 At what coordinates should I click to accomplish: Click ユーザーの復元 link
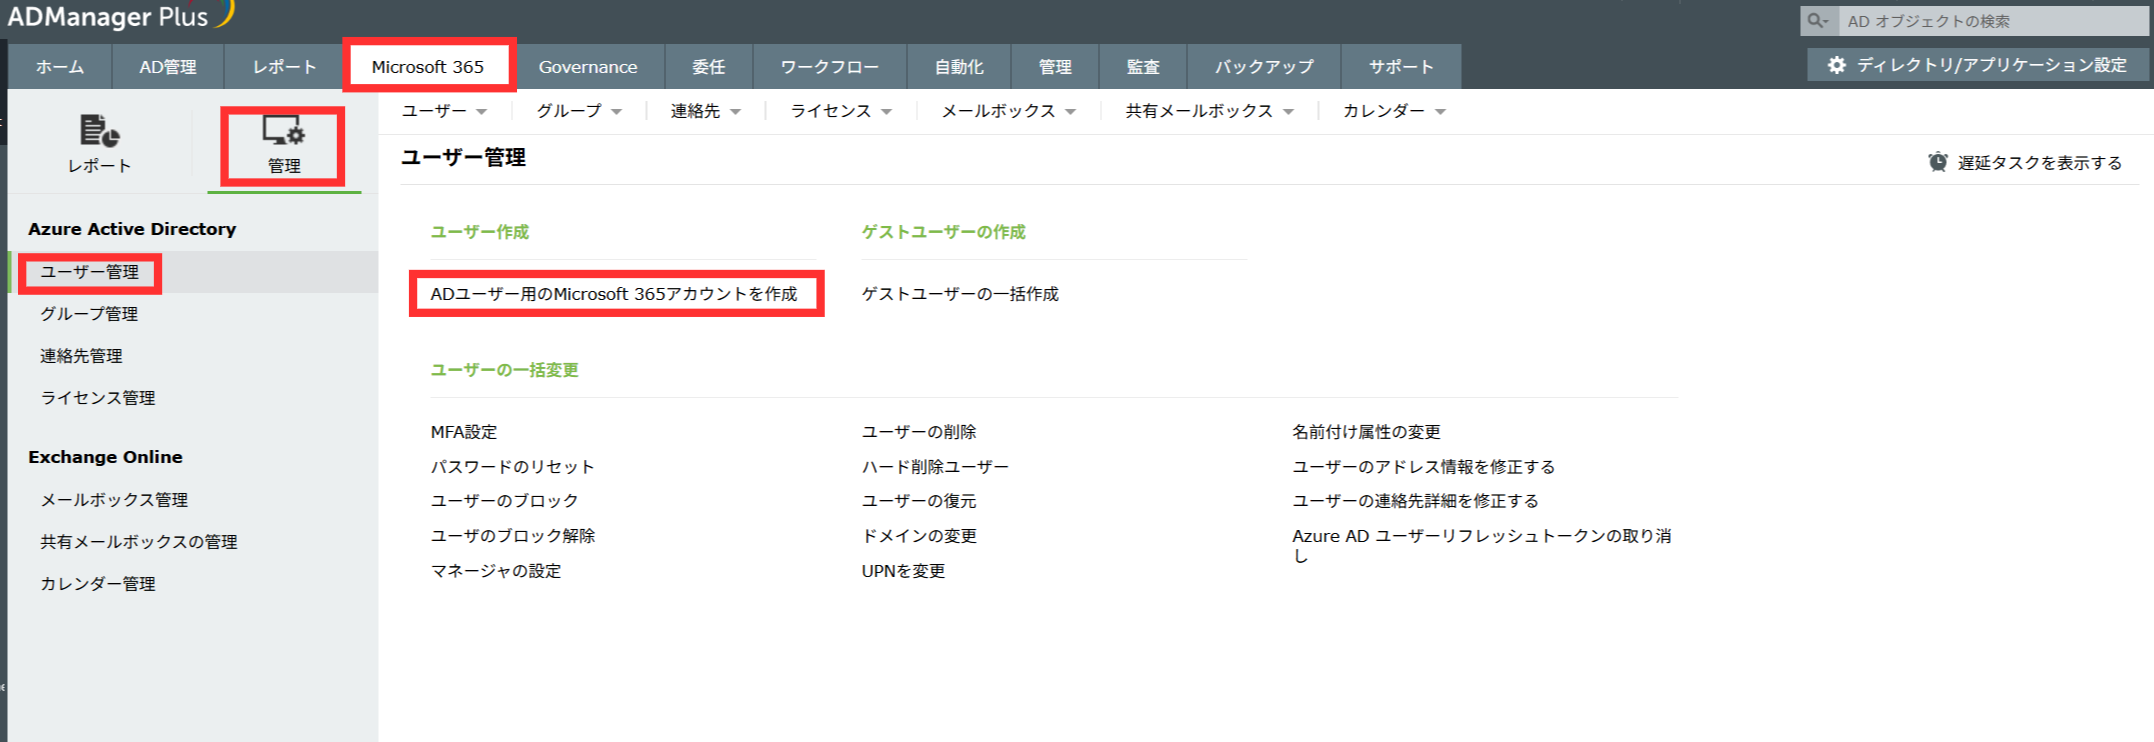point(919,501)
